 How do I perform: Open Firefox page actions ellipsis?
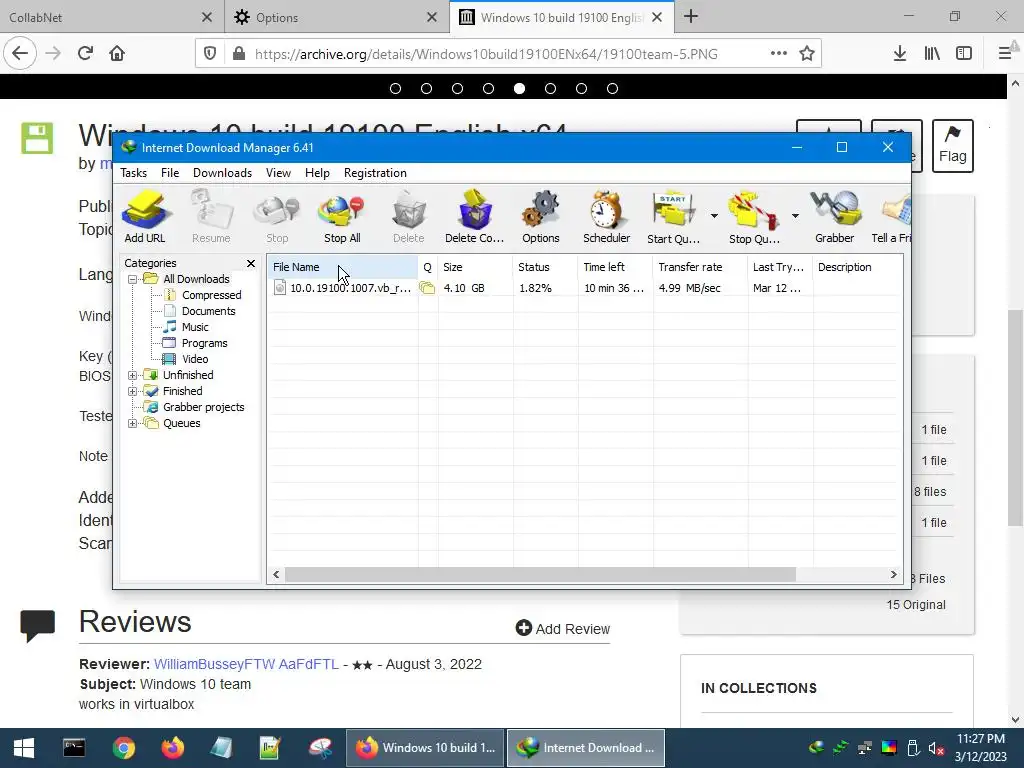778,54
